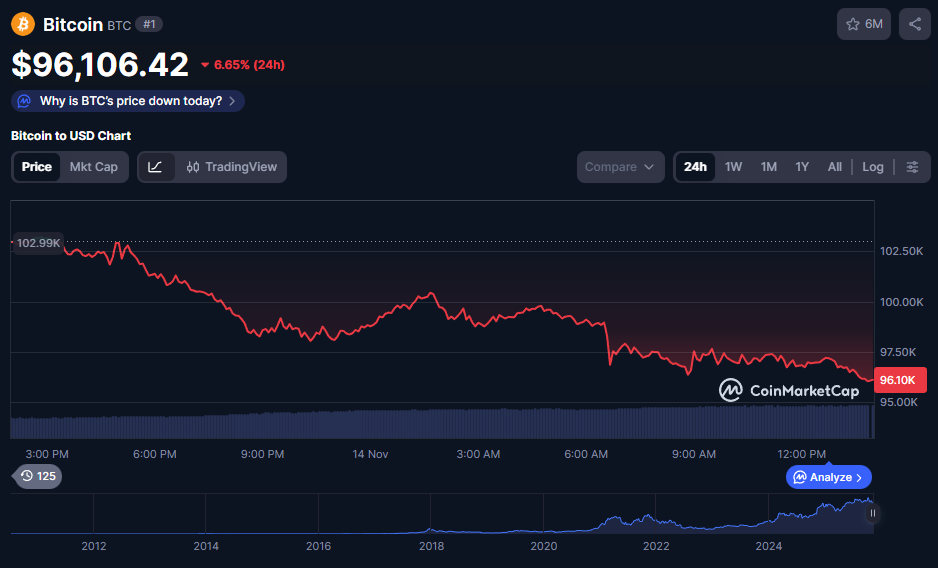This screenshot has height=568, width=938.
Task: Add Bitcoin to watchlist via star button
Action: click(864, 24)
